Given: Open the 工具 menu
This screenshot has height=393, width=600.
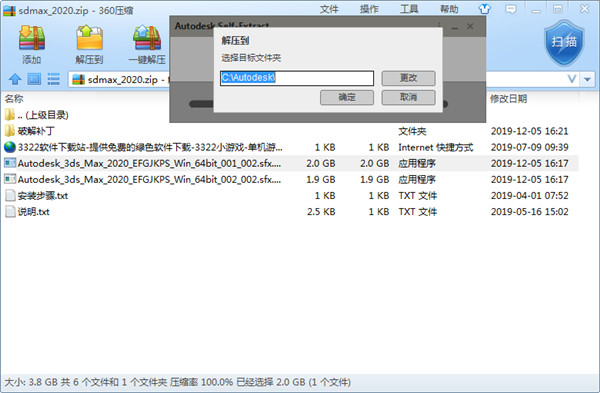Looking at the screenshot, I should click(409, 9).
